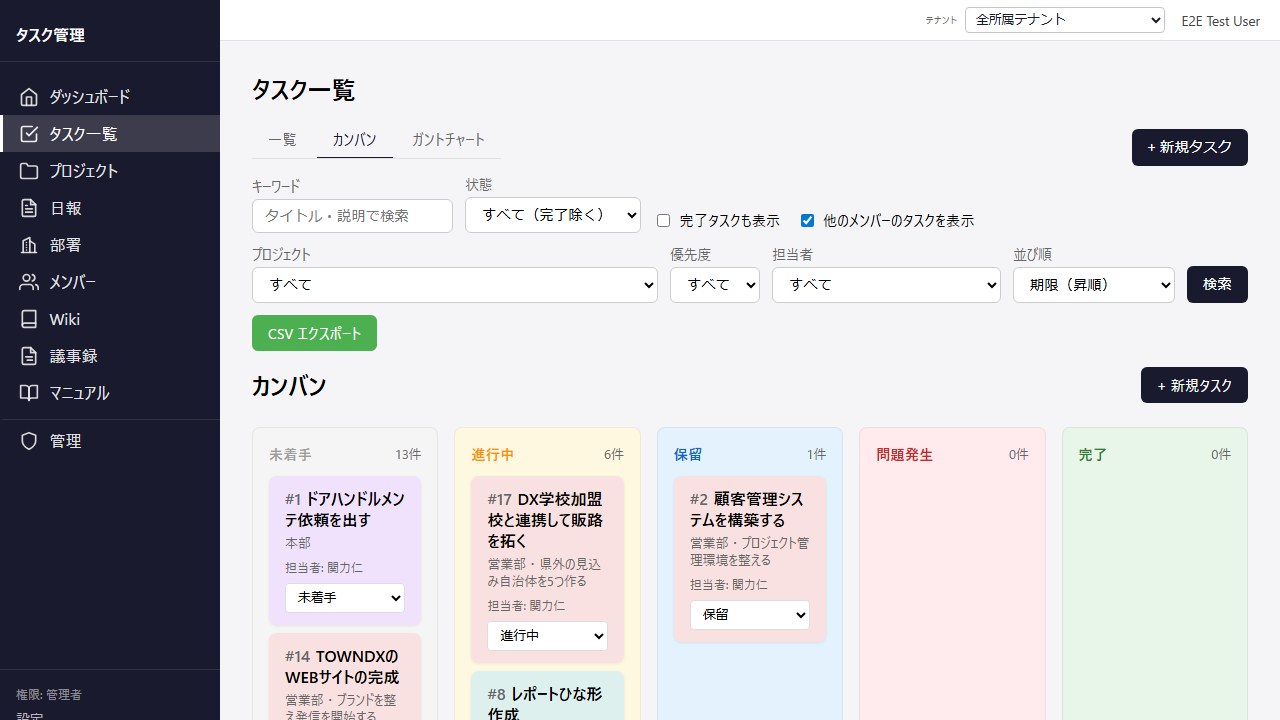The width and height of the screenshot is (1280, 720).
Task: Open プロジェクト in the sidebar menu
Action: pos(110,171)
